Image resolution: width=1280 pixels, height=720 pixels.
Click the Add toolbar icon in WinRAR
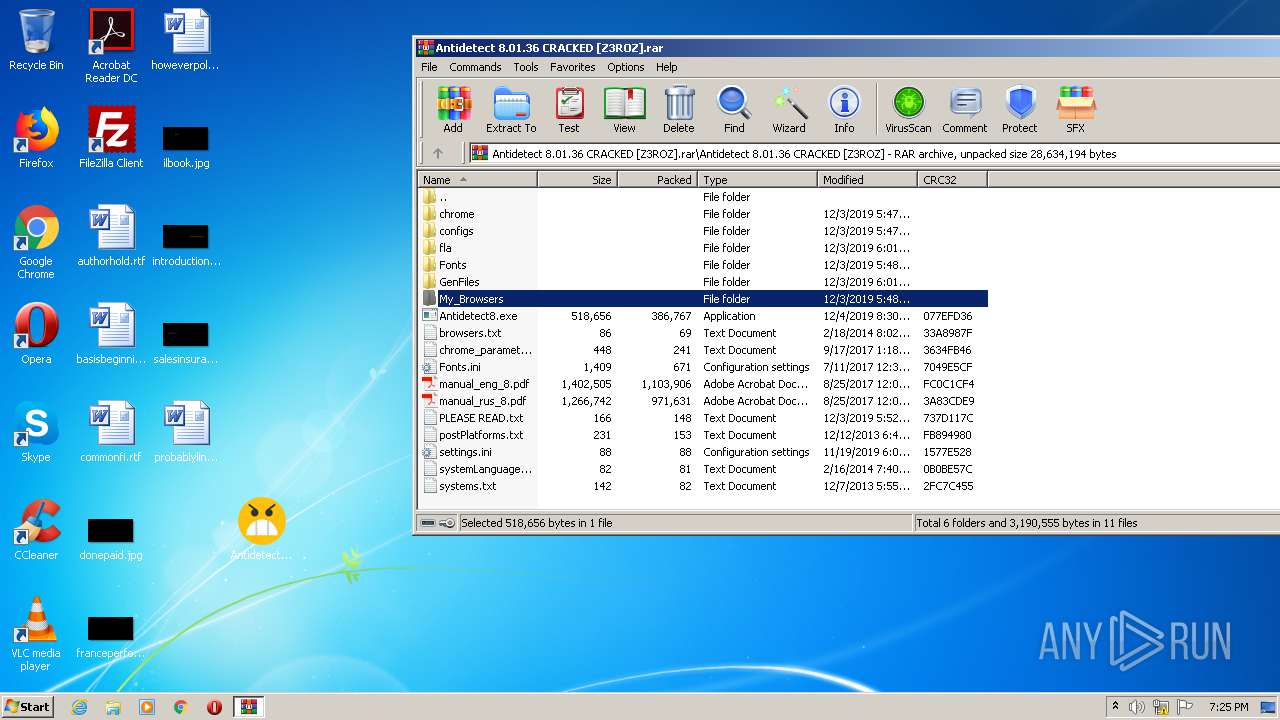(453, 110)
